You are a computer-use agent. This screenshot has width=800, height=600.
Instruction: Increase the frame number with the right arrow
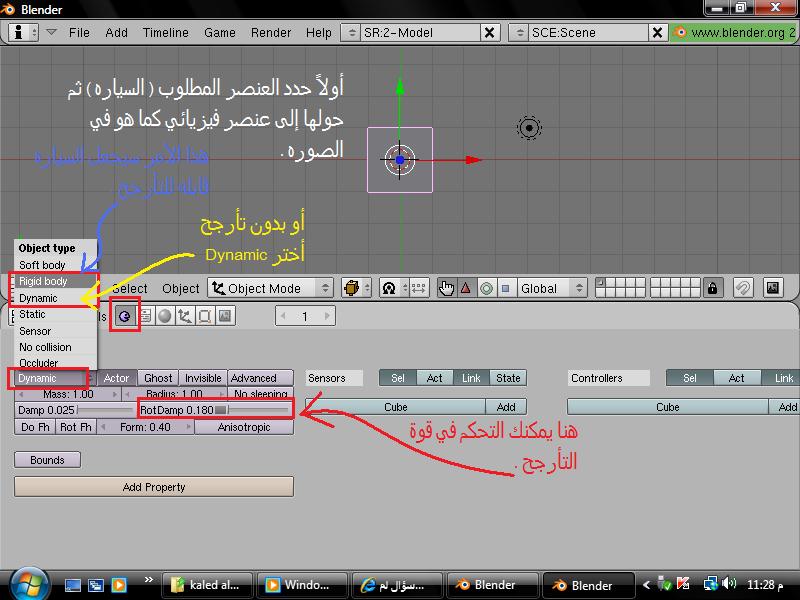(x=328, y=316)
